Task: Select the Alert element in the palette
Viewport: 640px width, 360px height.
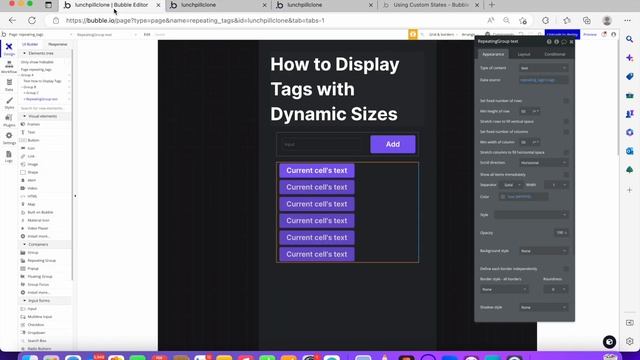Action: (x=32, y=180)
